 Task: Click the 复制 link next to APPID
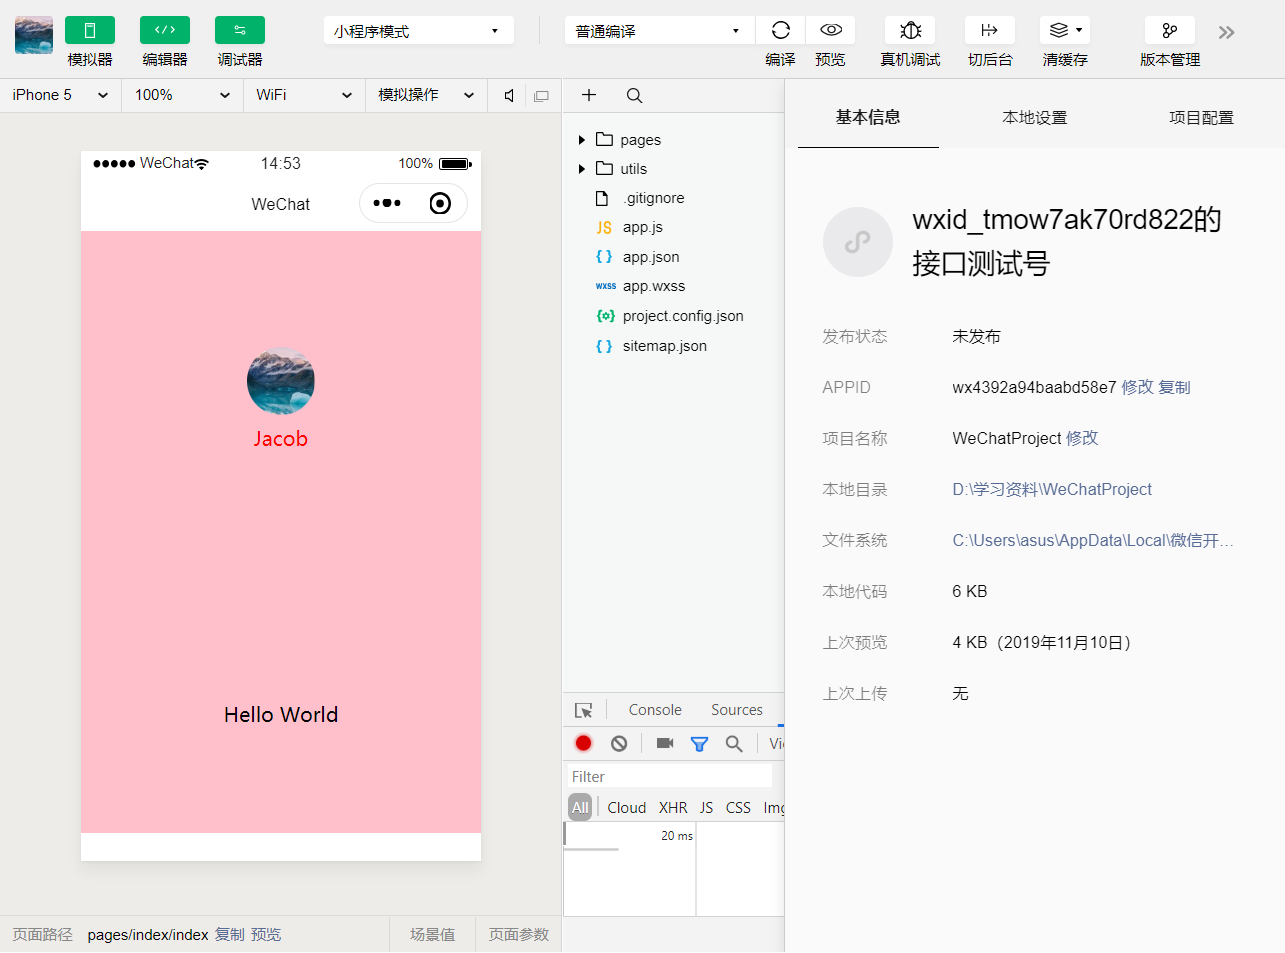point(1174,387)
